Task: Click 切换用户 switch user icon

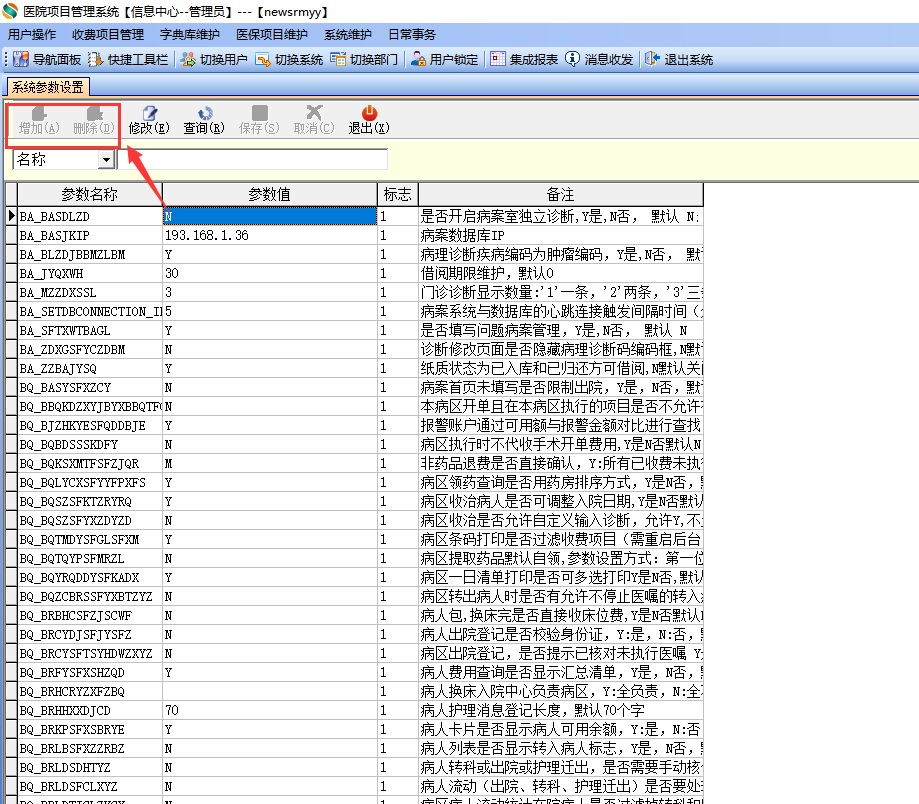Action: click(214, 59)
